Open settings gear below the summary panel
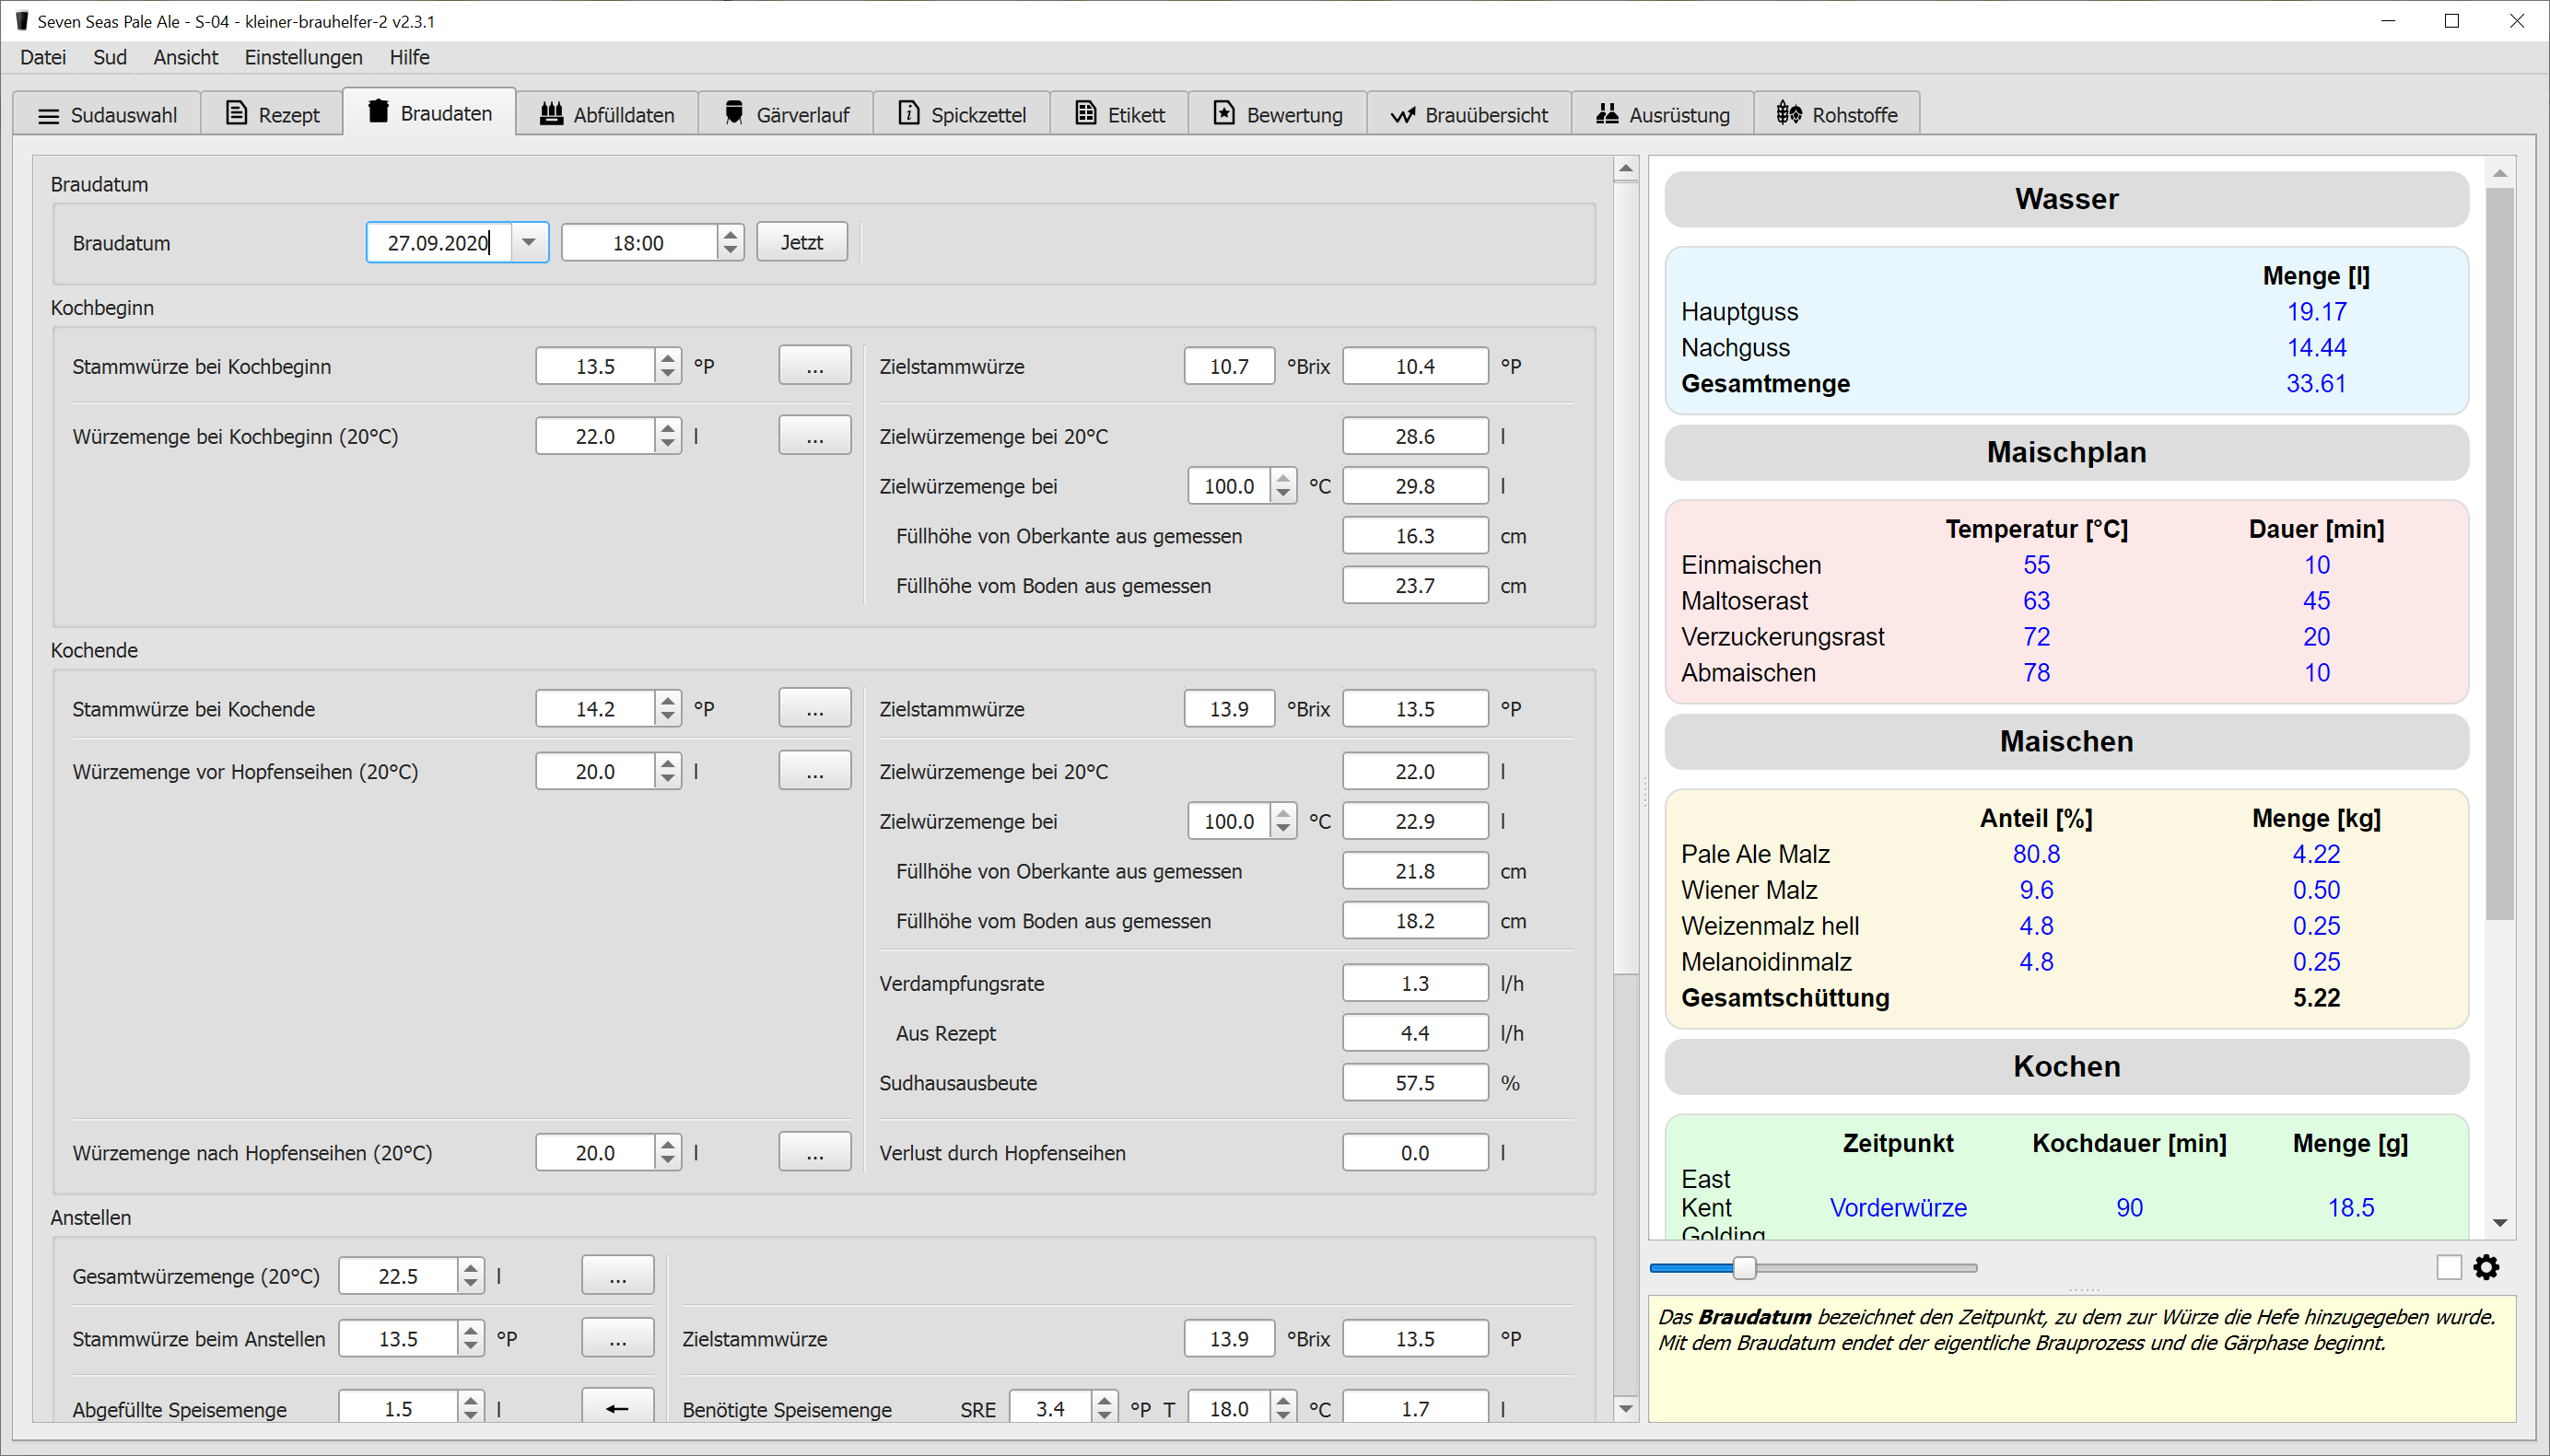2550x1456 pixels. [x=2486, y=1268]
